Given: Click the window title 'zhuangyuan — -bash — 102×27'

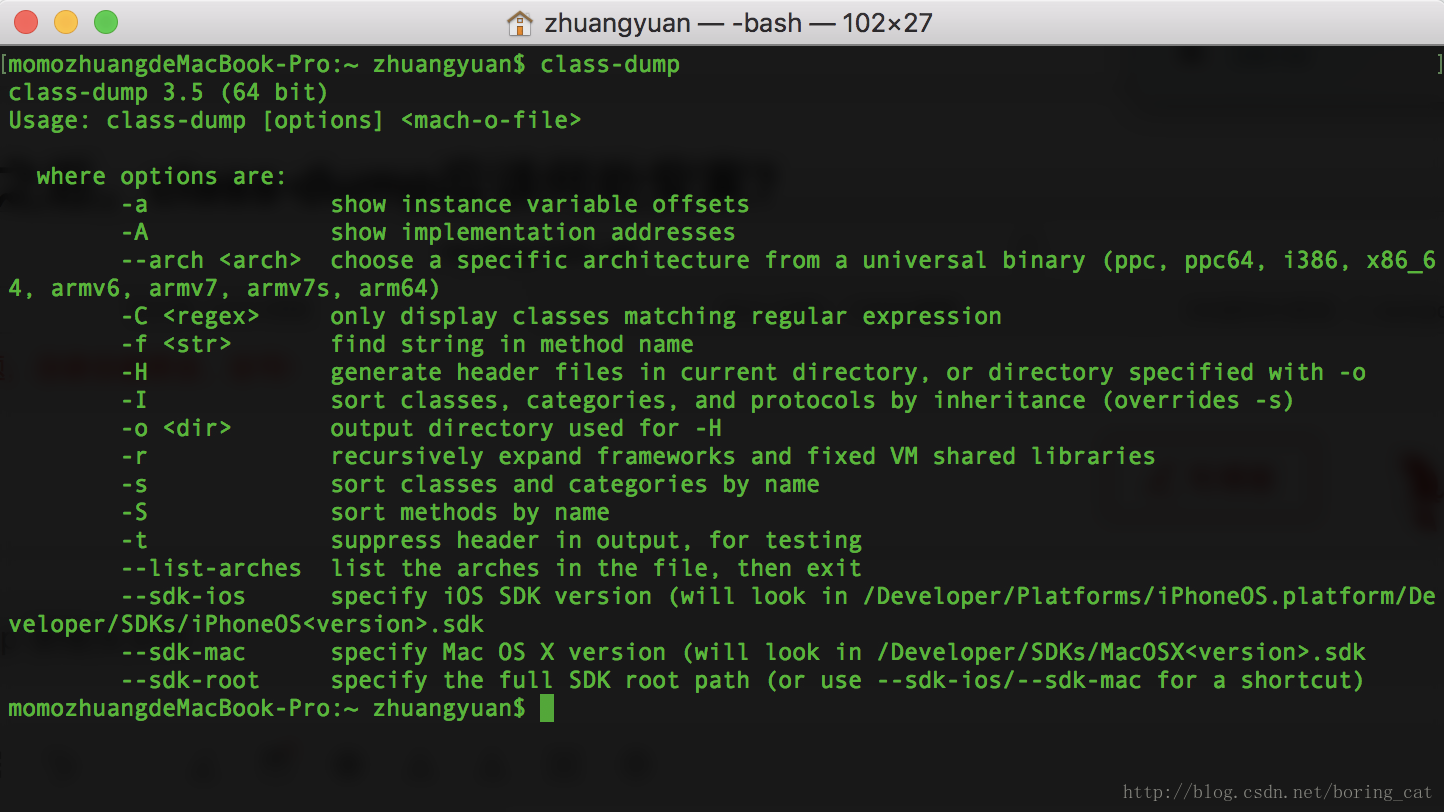Looking at the screenshot, I should [738, 22].
